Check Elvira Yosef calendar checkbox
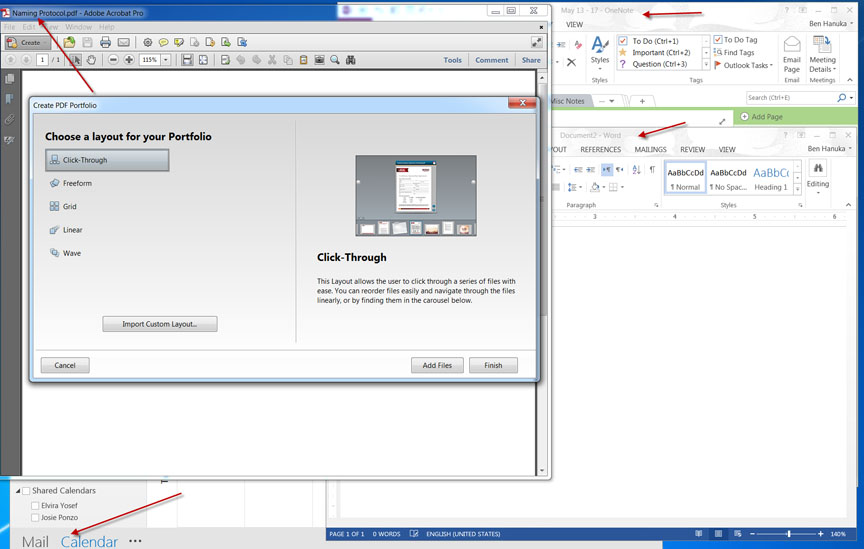The height and width of the screenshot is (549, 864). point(35,505)
